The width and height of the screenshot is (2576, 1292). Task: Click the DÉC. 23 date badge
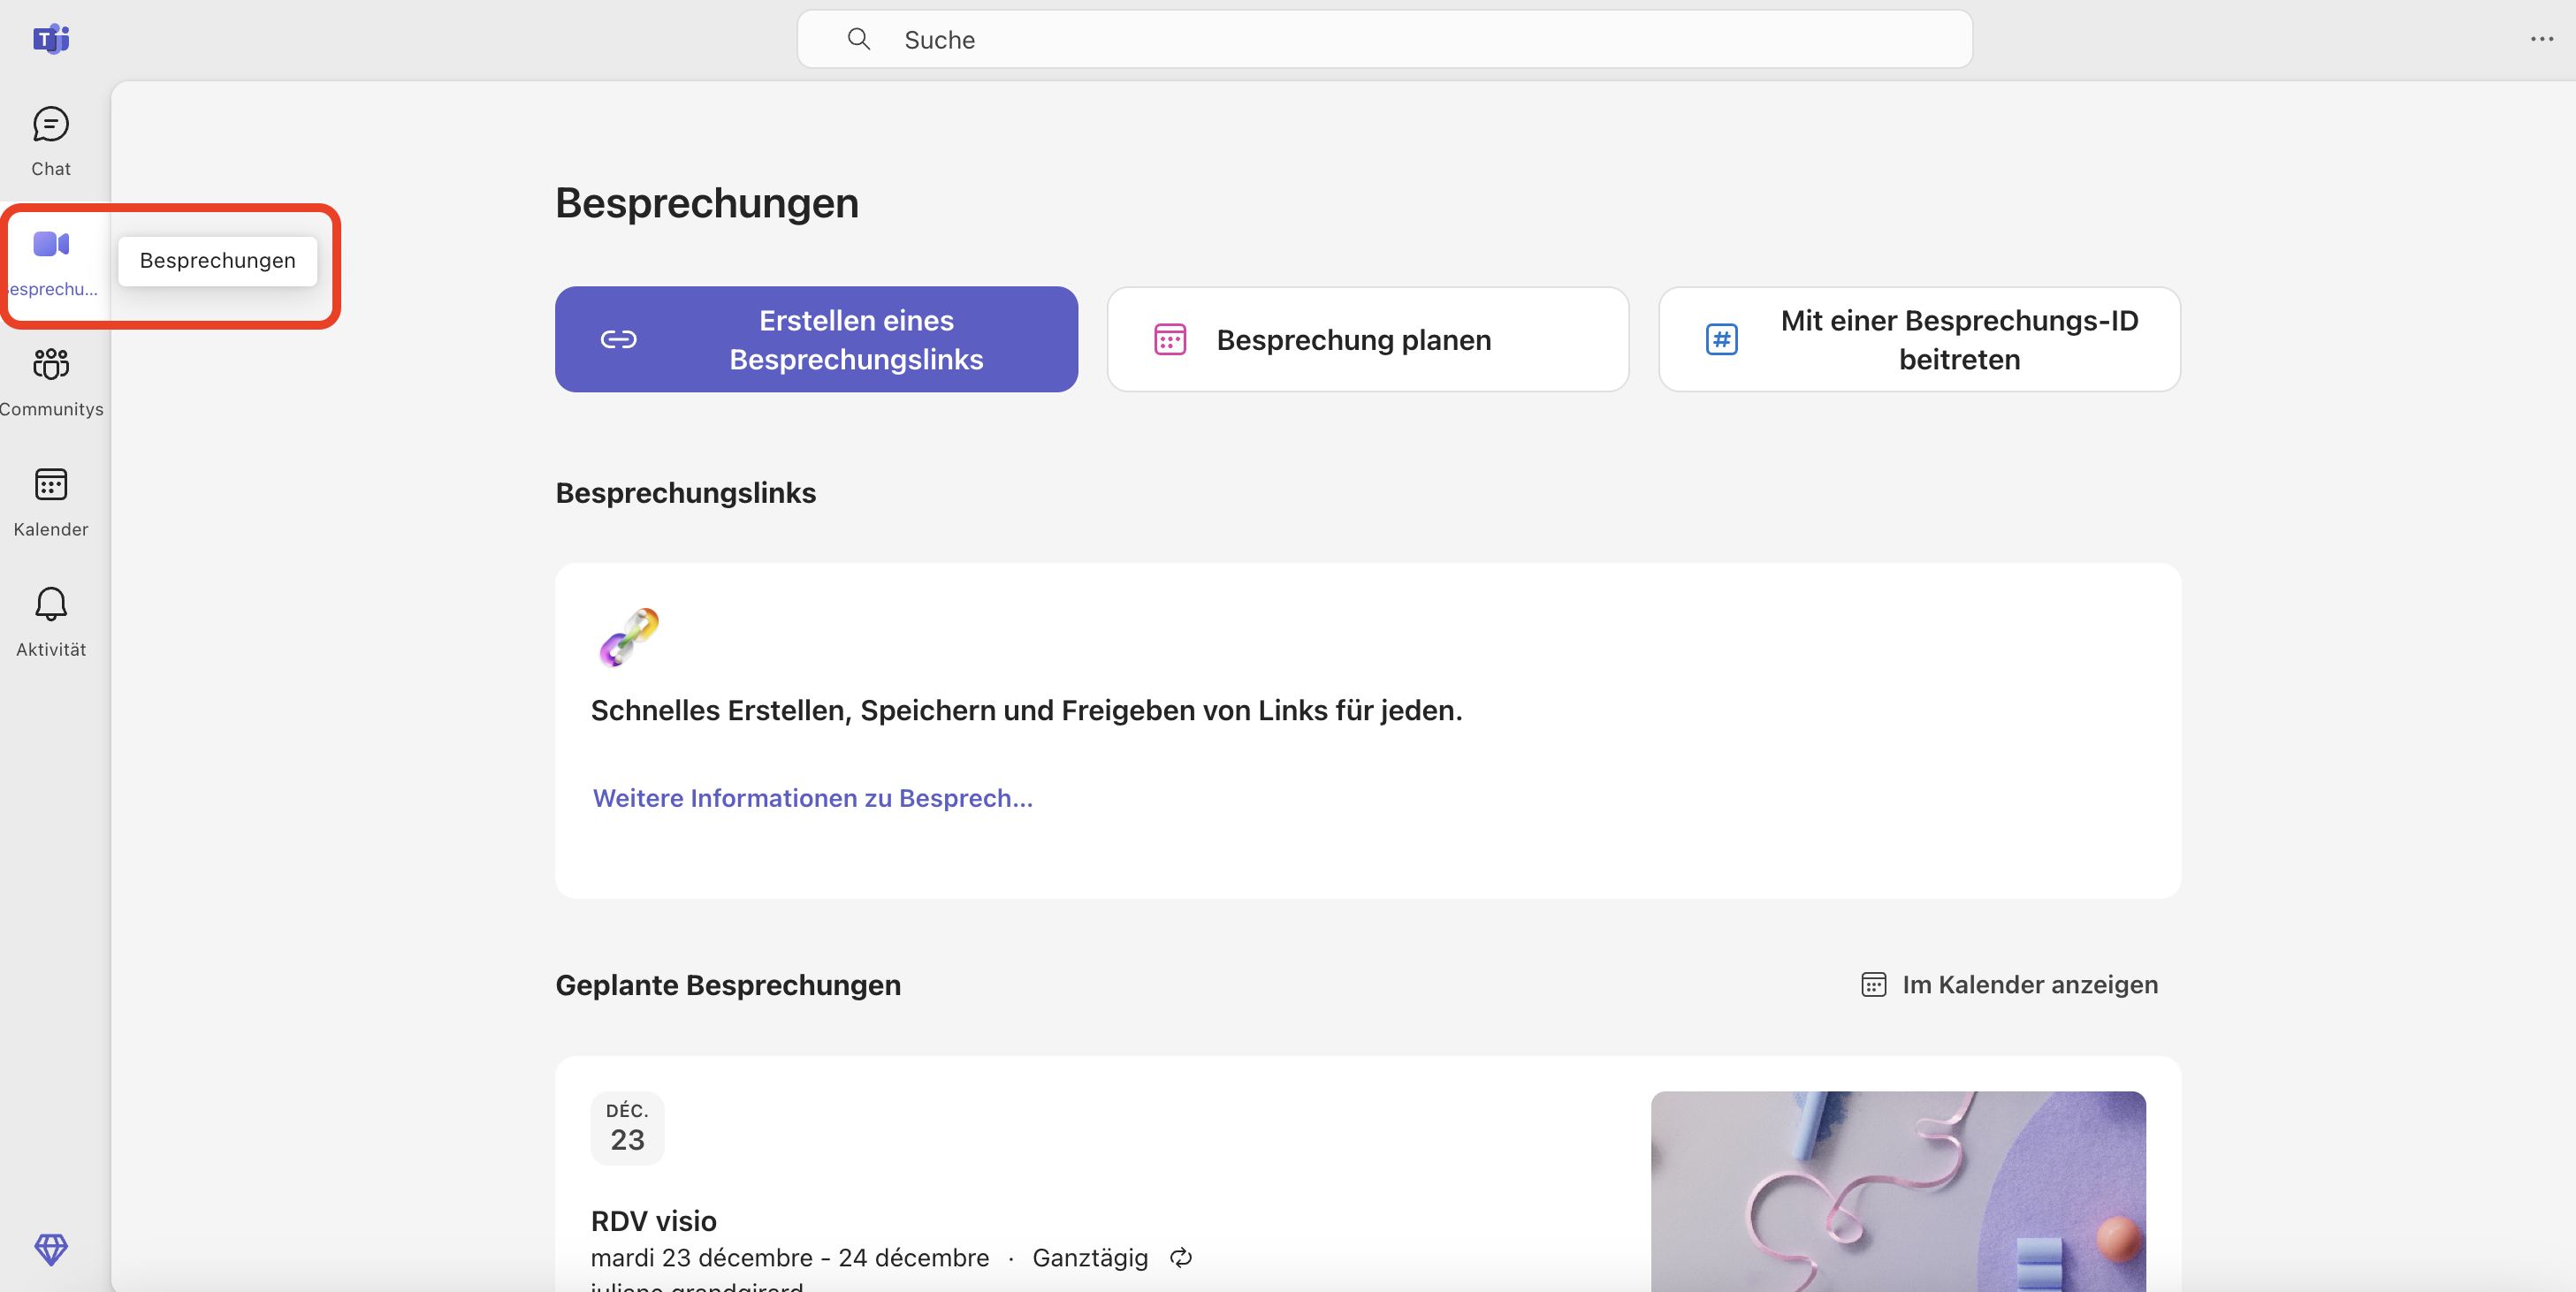(x=627, y=1128)
